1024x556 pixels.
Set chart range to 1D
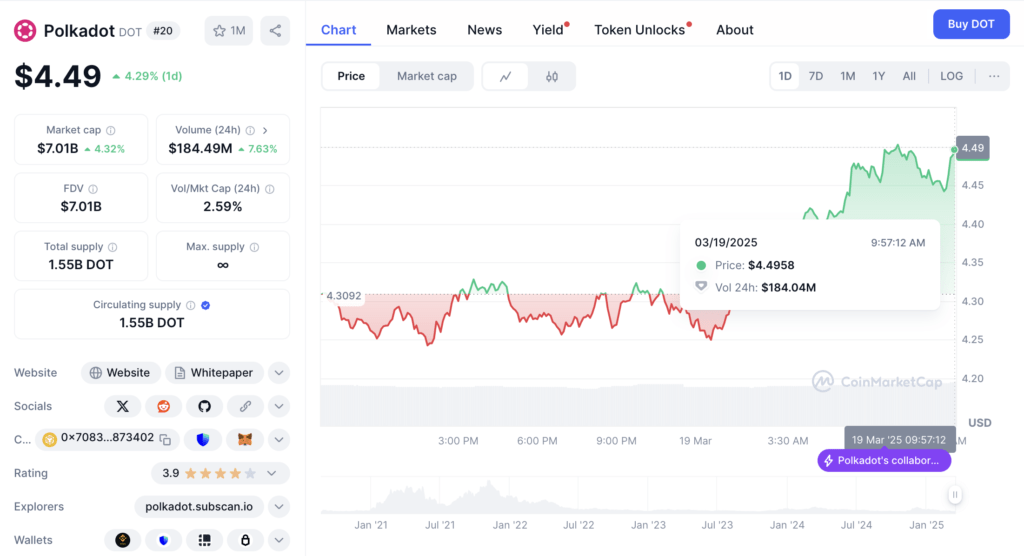tap(785, 76)
